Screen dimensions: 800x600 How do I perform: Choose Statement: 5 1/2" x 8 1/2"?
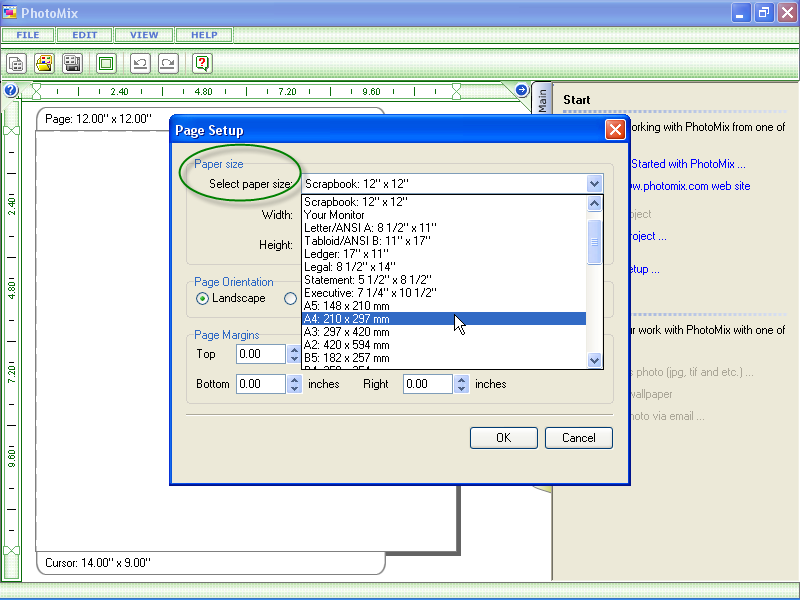click(444, 280)
